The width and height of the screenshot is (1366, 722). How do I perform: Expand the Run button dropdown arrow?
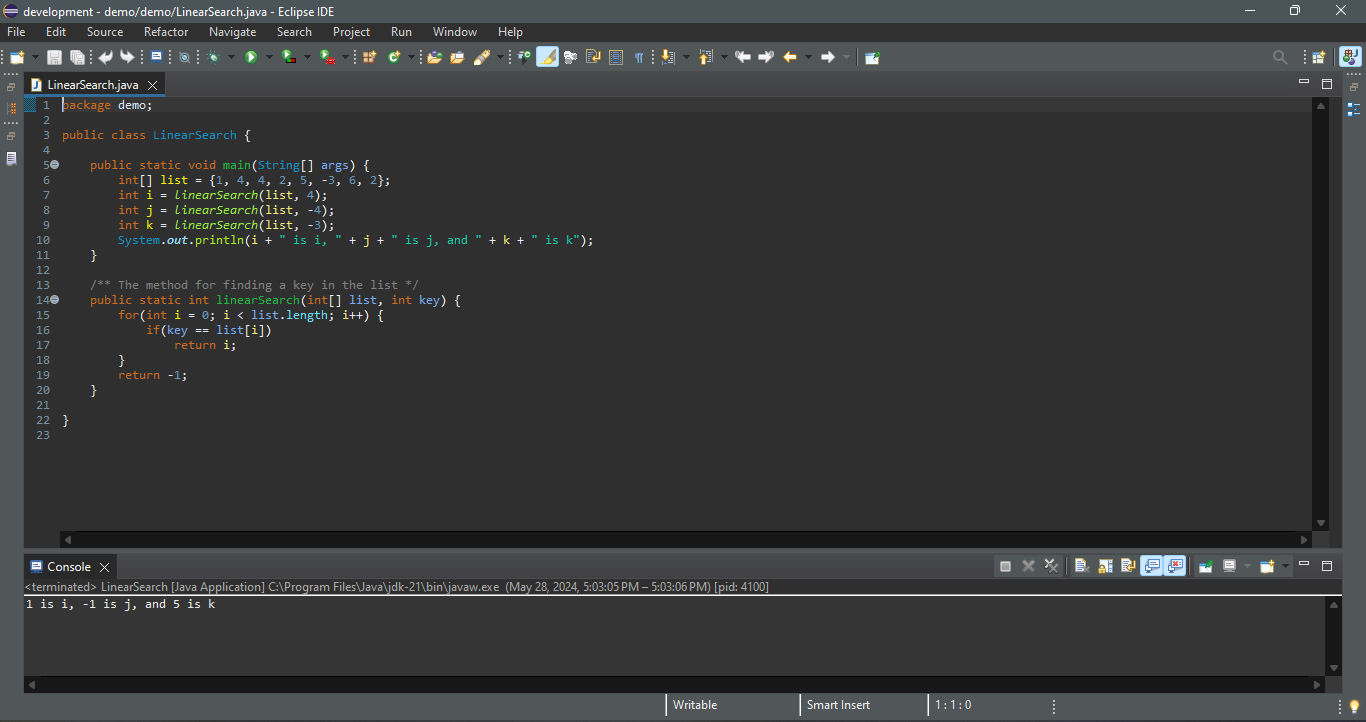tap(269, 57)
